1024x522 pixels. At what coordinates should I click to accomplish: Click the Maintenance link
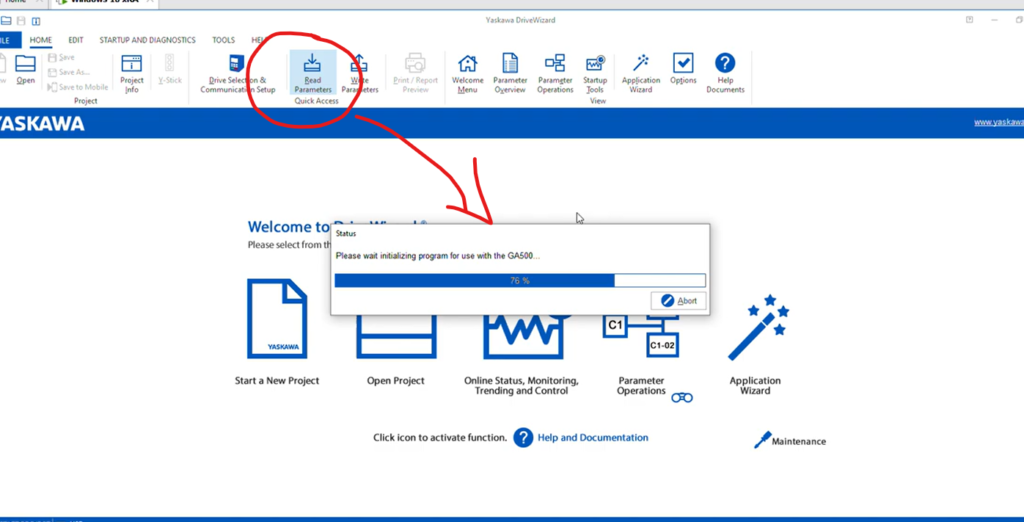pyautogui.click(x=798, y=441)
